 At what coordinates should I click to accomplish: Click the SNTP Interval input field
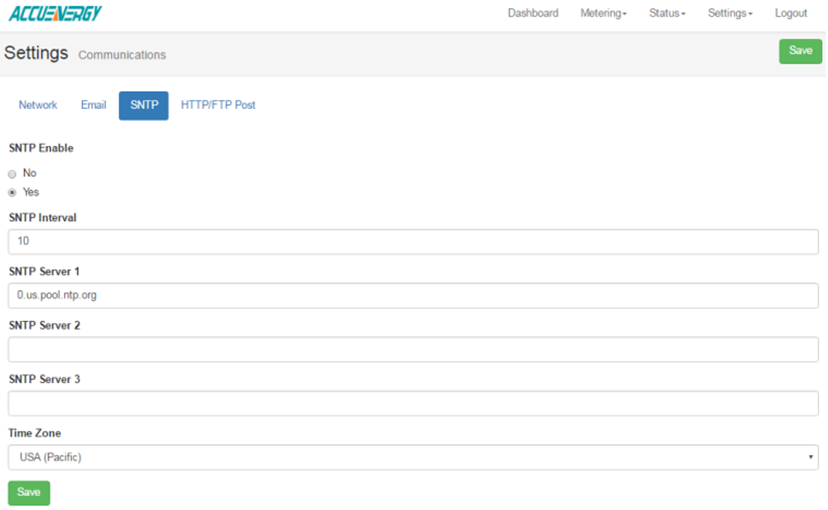413,241
